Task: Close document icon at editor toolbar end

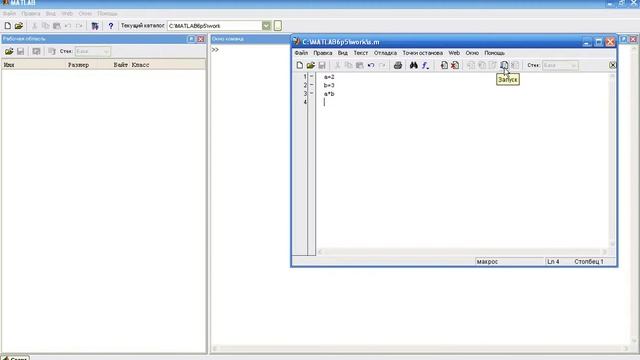Action: point(612,65)
